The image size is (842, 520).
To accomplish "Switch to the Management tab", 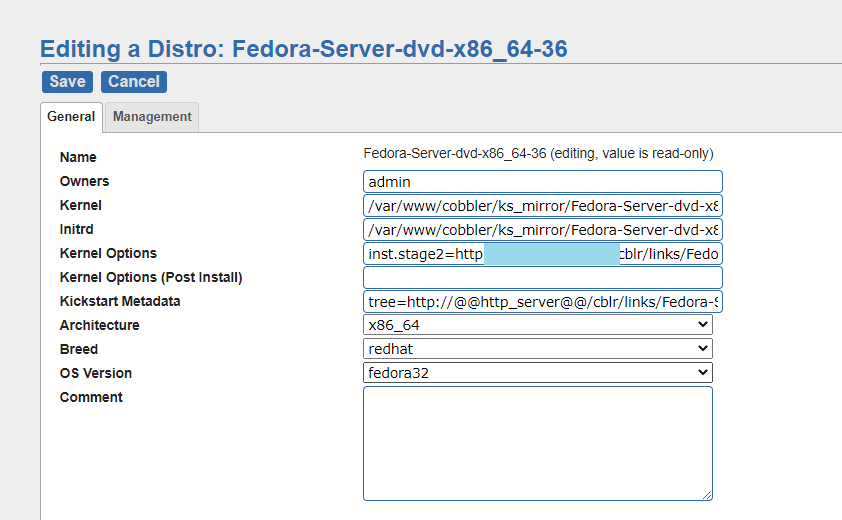I will (152, 117).
